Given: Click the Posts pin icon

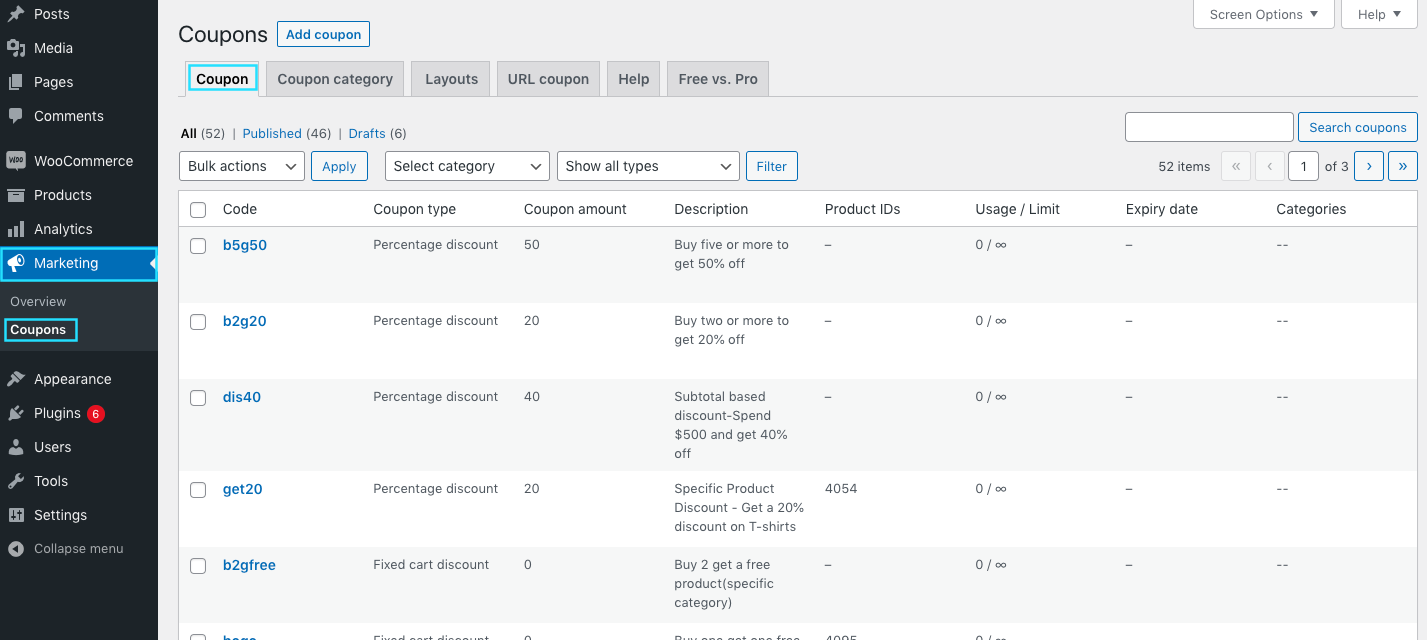Looking at the screenshot, I should (x=16, y=14).
